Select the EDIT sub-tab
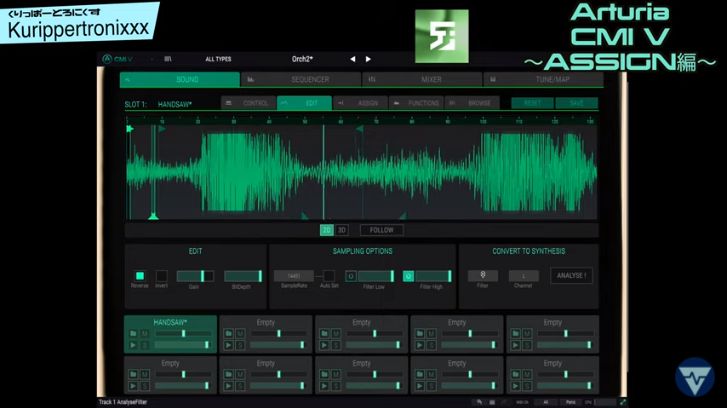 click(x=305, y=103)
